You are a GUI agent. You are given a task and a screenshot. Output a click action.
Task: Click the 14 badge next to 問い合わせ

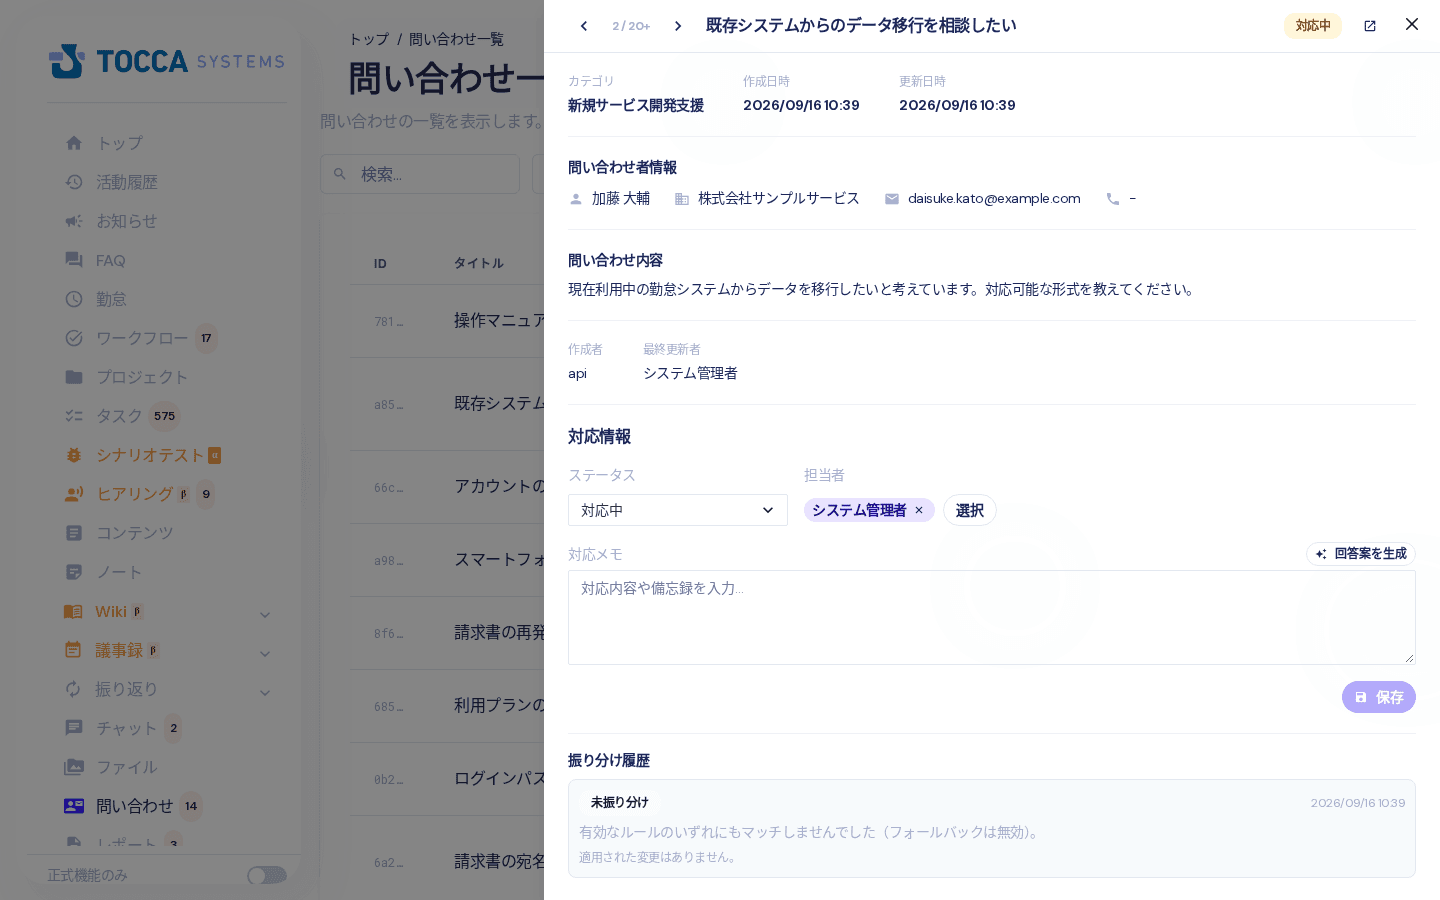point(191,806)
